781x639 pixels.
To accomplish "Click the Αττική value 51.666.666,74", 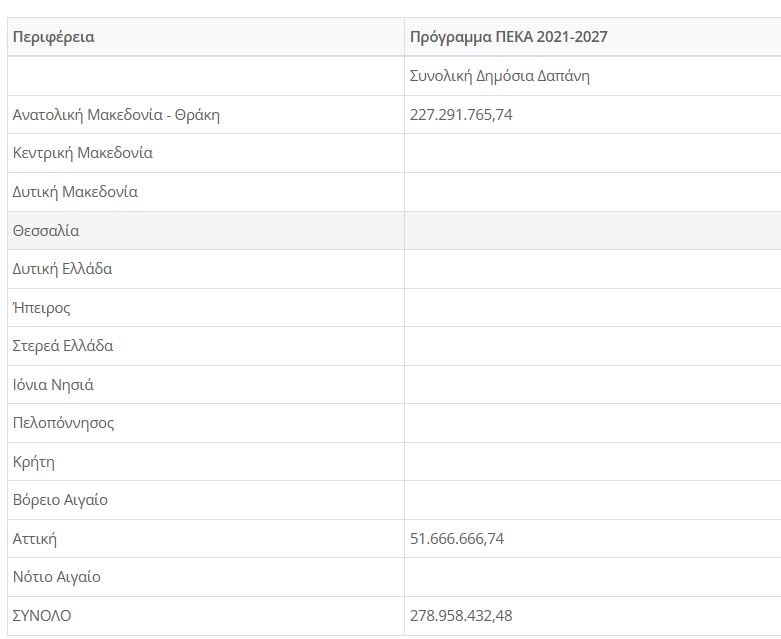I will 457,538.
